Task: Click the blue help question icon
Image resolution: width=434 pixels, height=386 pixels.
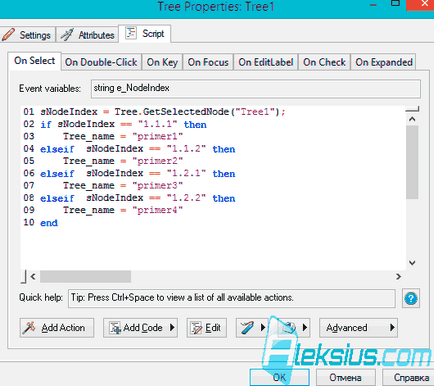Action: coord(411,298)
